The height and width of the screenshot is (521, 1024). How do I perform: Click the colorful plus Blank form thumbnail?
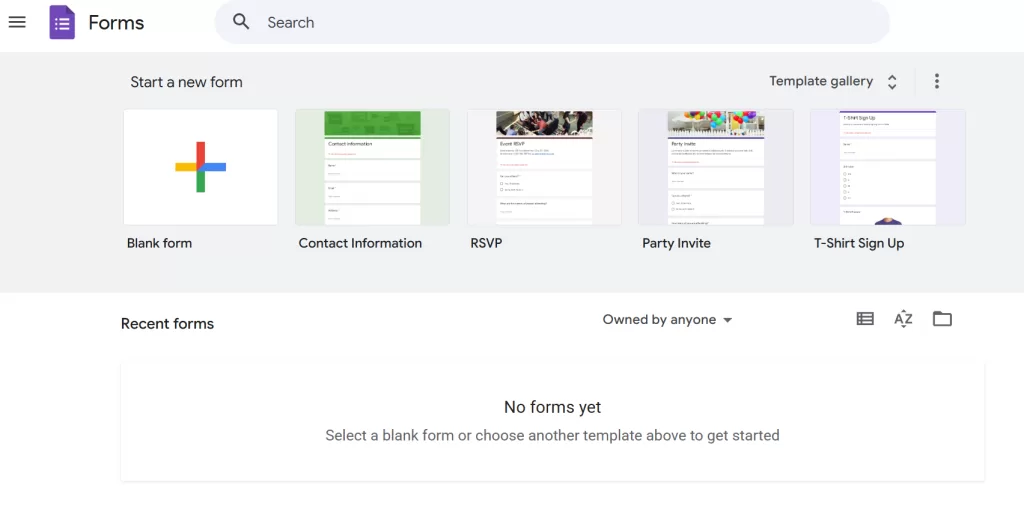200,167
